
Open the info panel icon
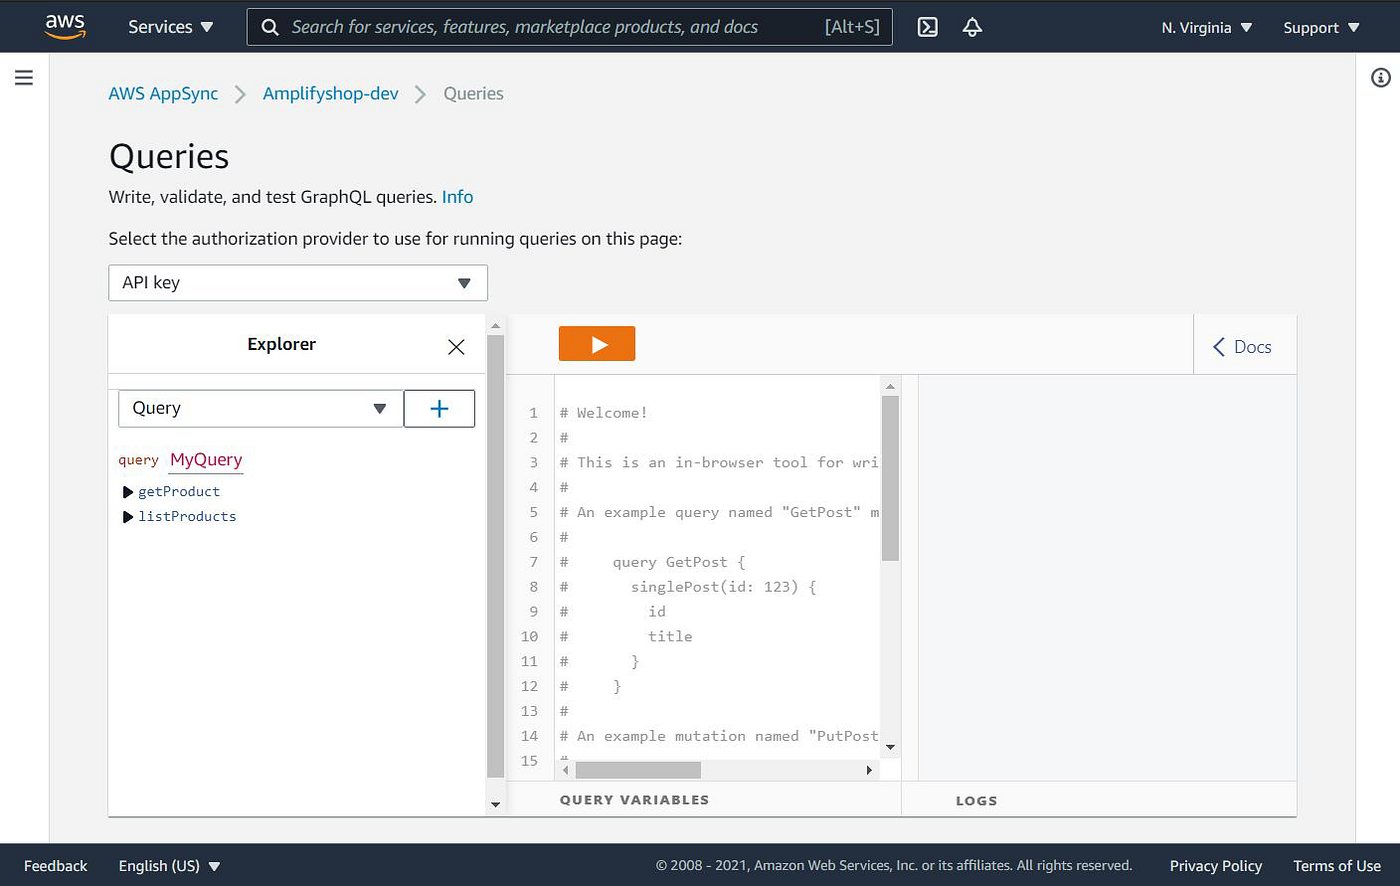pos(1380,77)
